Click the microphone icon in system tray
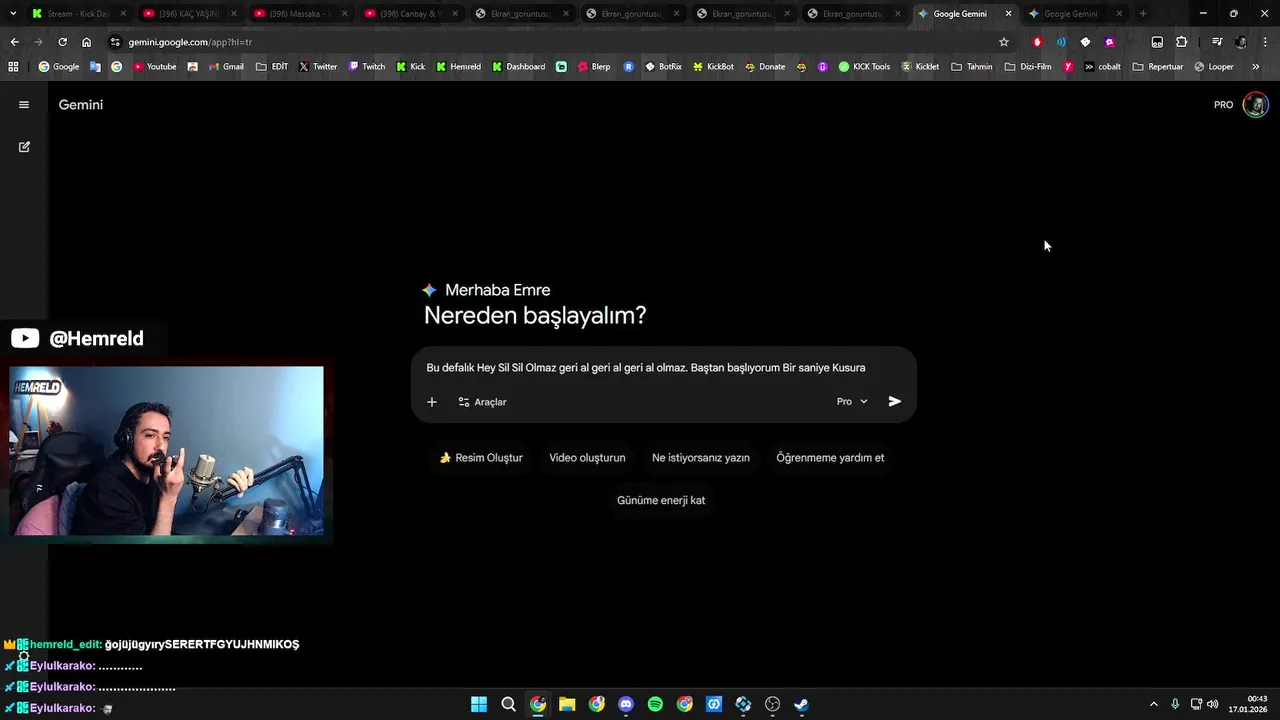The image size is (1280, 720). [1175, 704]
